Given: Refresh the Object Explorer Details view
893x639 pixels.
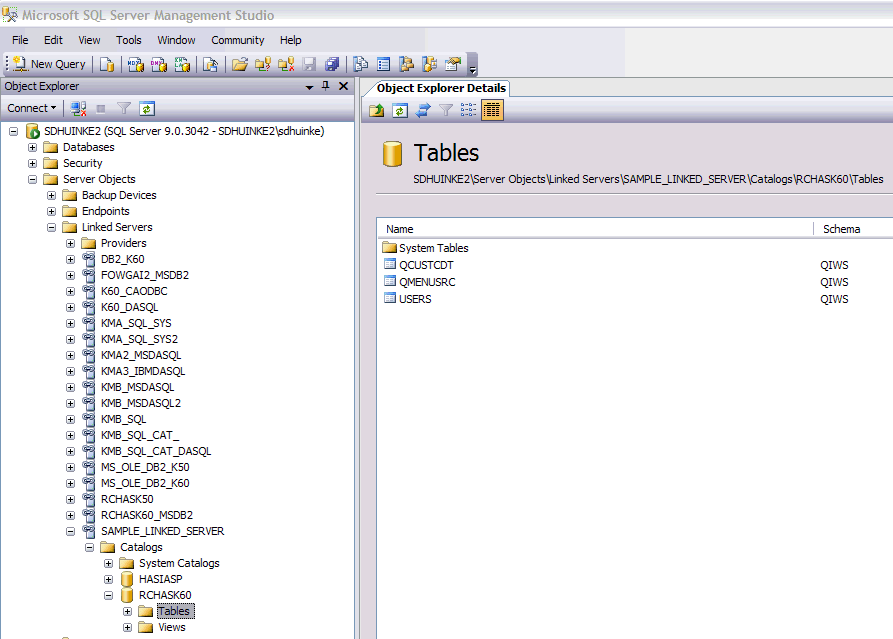Looking at the screenshot, I should pos(400,110).
